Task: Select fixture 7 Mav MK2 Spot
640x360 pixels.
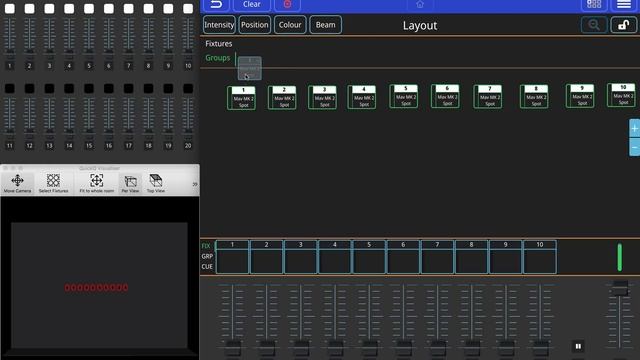Action: click(x=488, y=97)
